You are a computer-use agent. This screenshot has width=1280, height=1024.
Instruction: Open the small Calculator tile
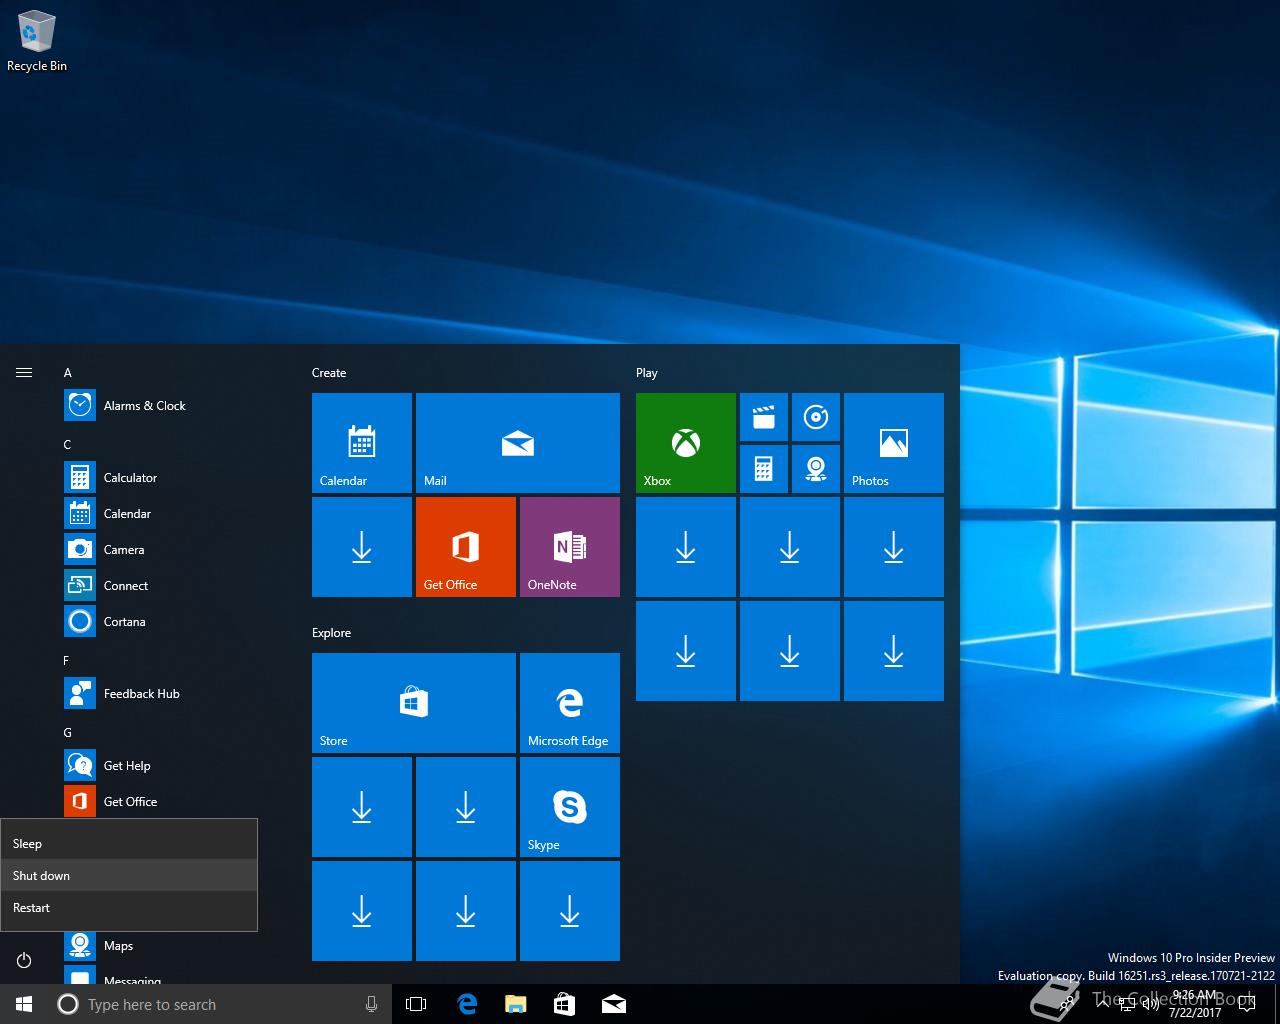(764, 469)
